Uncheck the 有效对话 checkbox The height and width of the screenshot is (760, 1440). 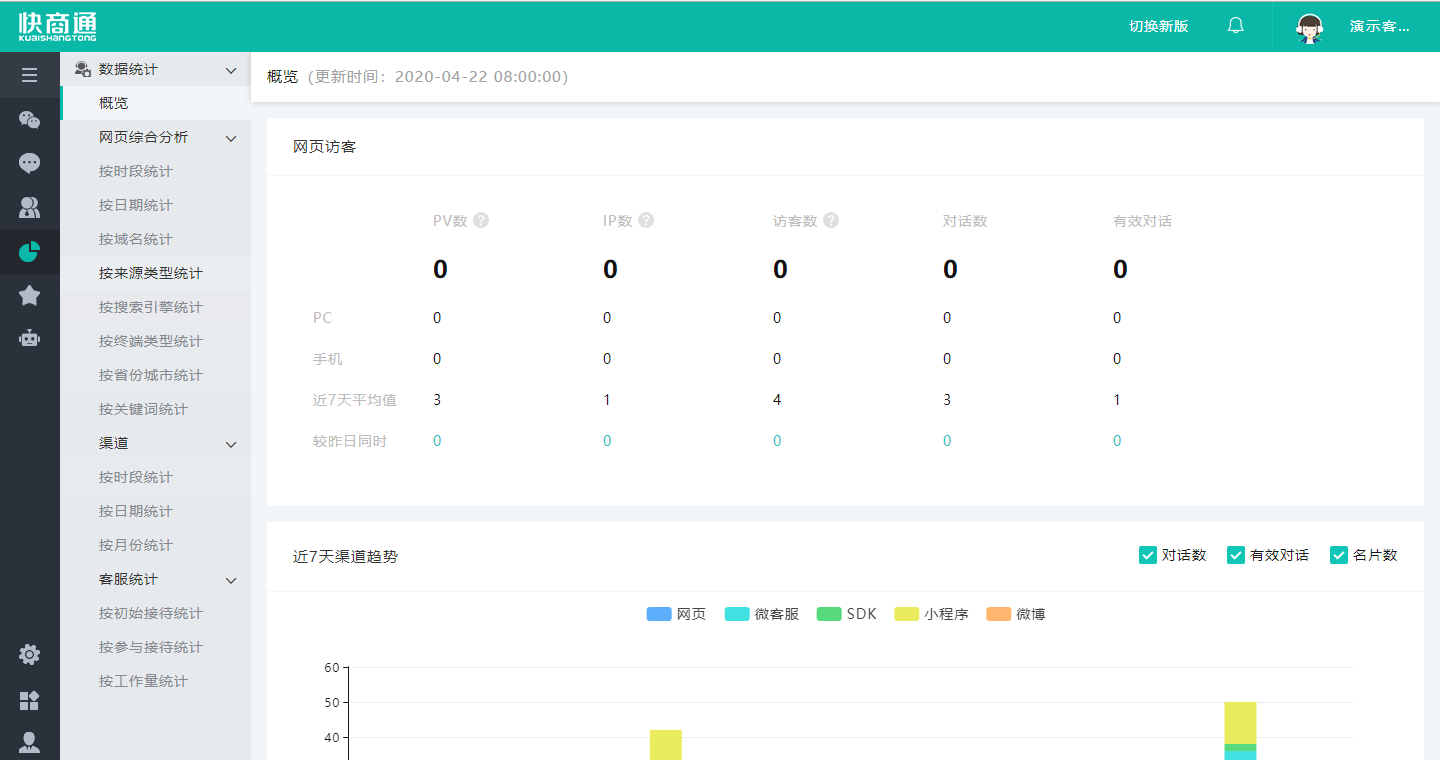pos(1236,555)
